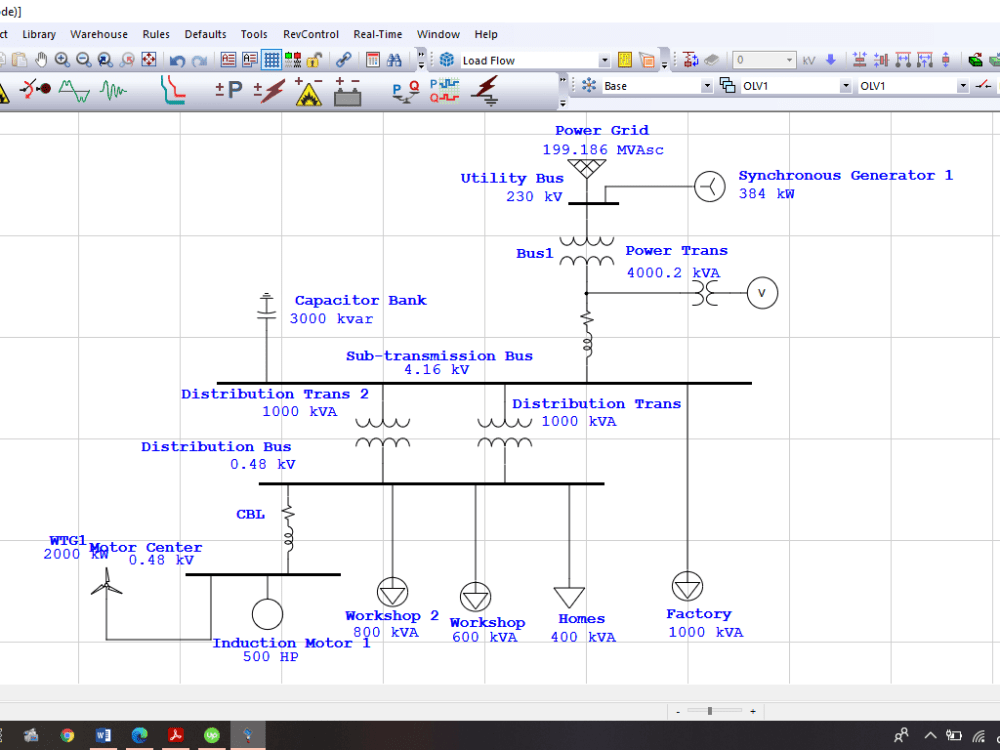Toggle the grid display icon
Screen dimensions: 1000x750
click(272, 60)
